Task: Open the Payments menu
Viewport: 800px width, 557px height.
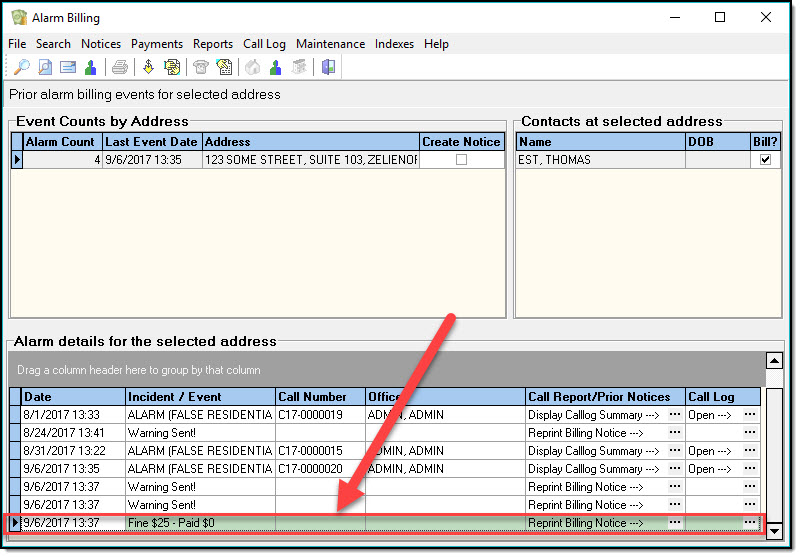Action: [157, 44]
